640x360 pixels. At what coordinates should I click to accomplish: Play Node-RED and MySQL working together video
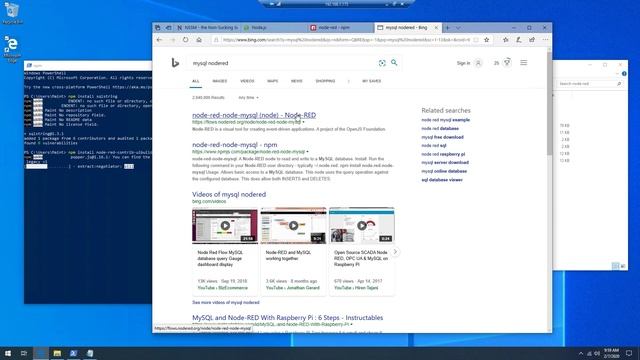point(293,226)
